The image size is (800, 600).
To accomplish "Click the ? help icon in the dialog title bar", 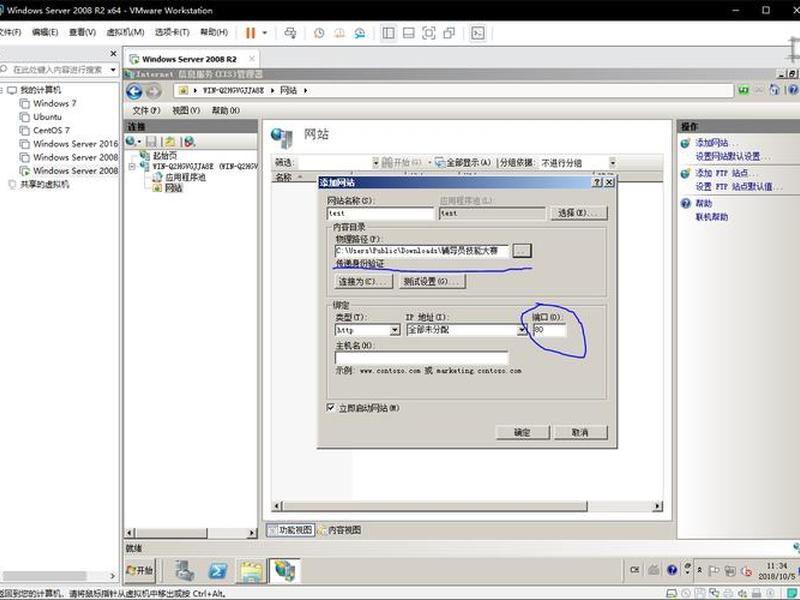I will click(x=597, y=182).
